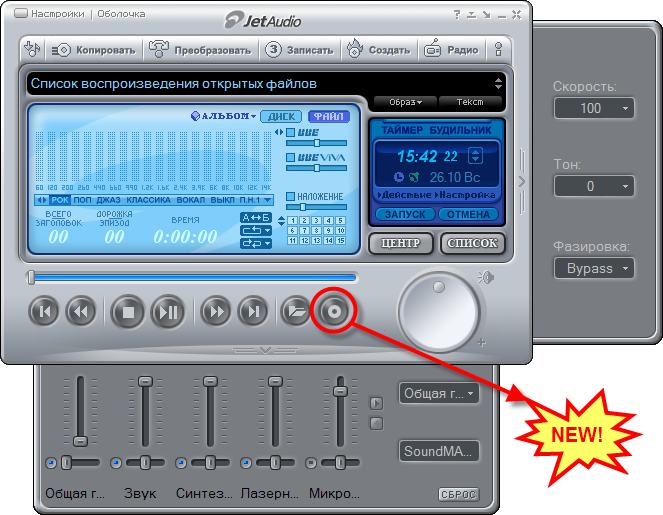Screen dimensions: 663x515
Task: Switch to the ТАЙМЕР tab
Action: click(402, 130)
